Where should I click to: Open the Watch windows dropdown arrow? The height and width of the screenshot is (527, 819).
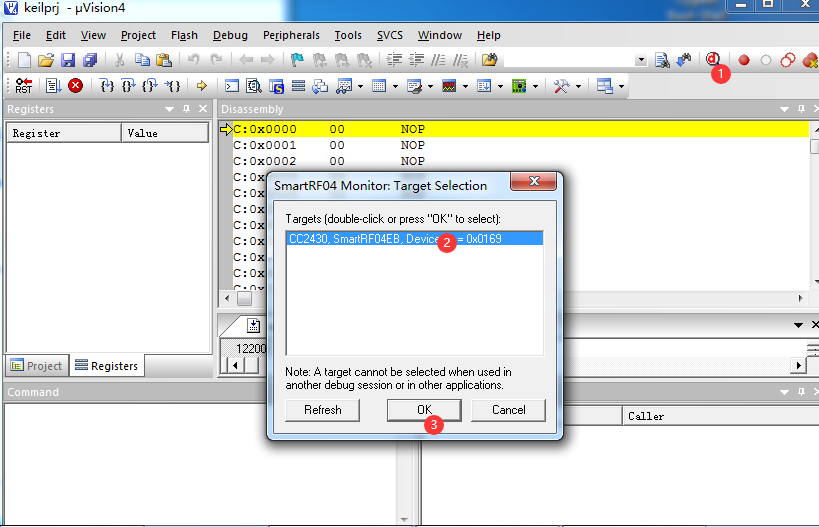tap(360, 86)
